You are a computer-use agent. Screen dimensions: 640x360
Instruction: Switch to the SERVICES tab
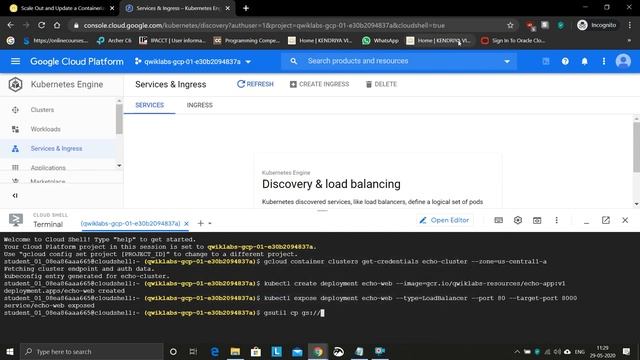149,105
